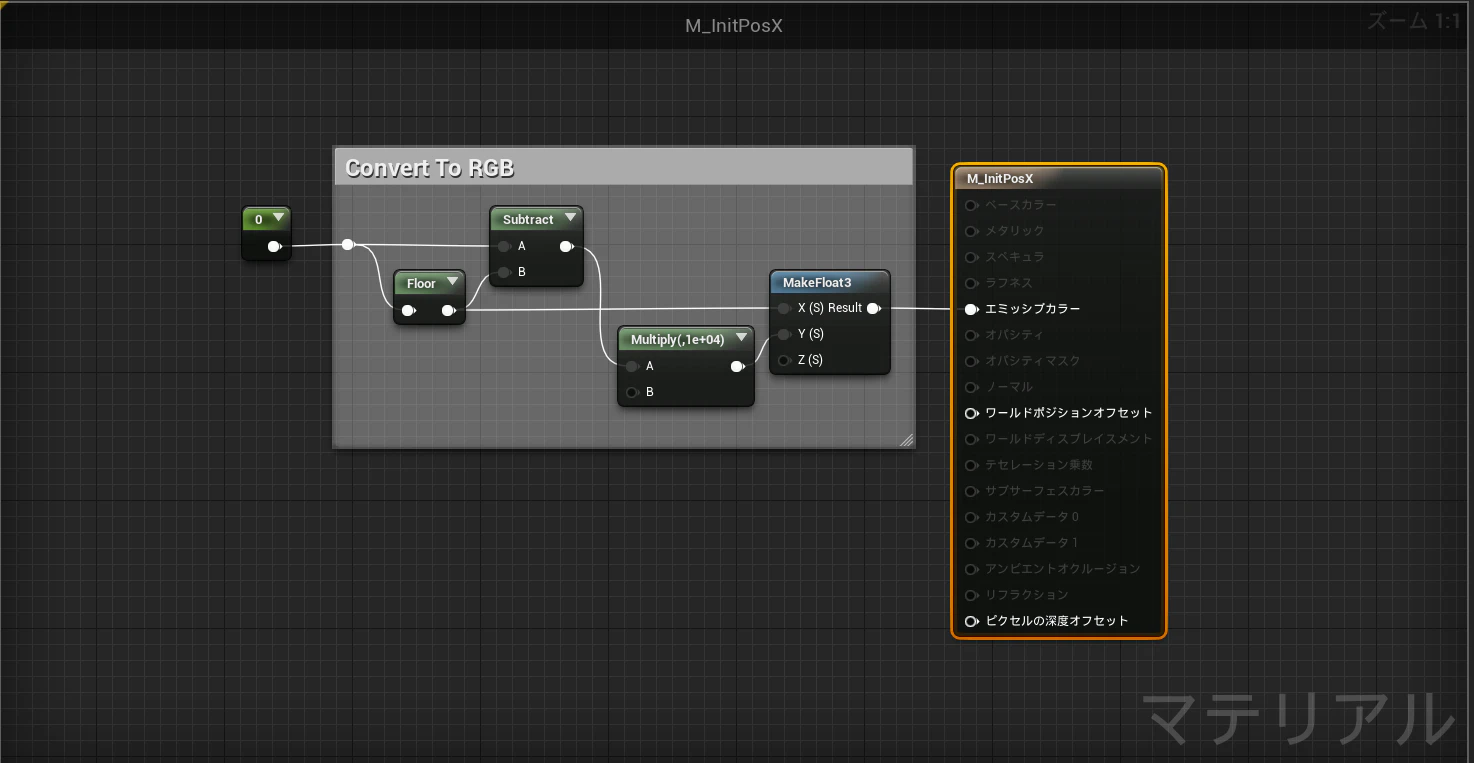This screenshot has width=1474, height=763.
Task: Click the ラフネス input pin
Action: (971, 283)
